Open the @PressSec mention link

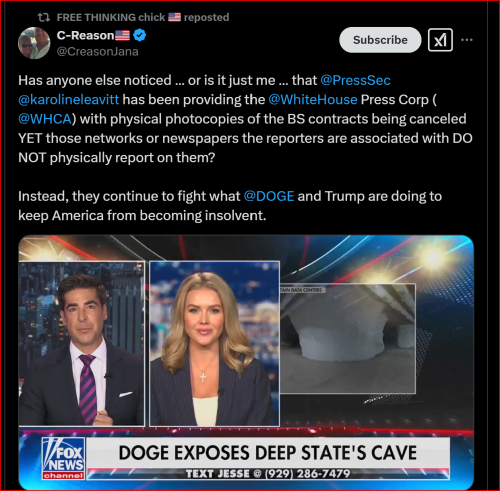[x=355, y=80]
